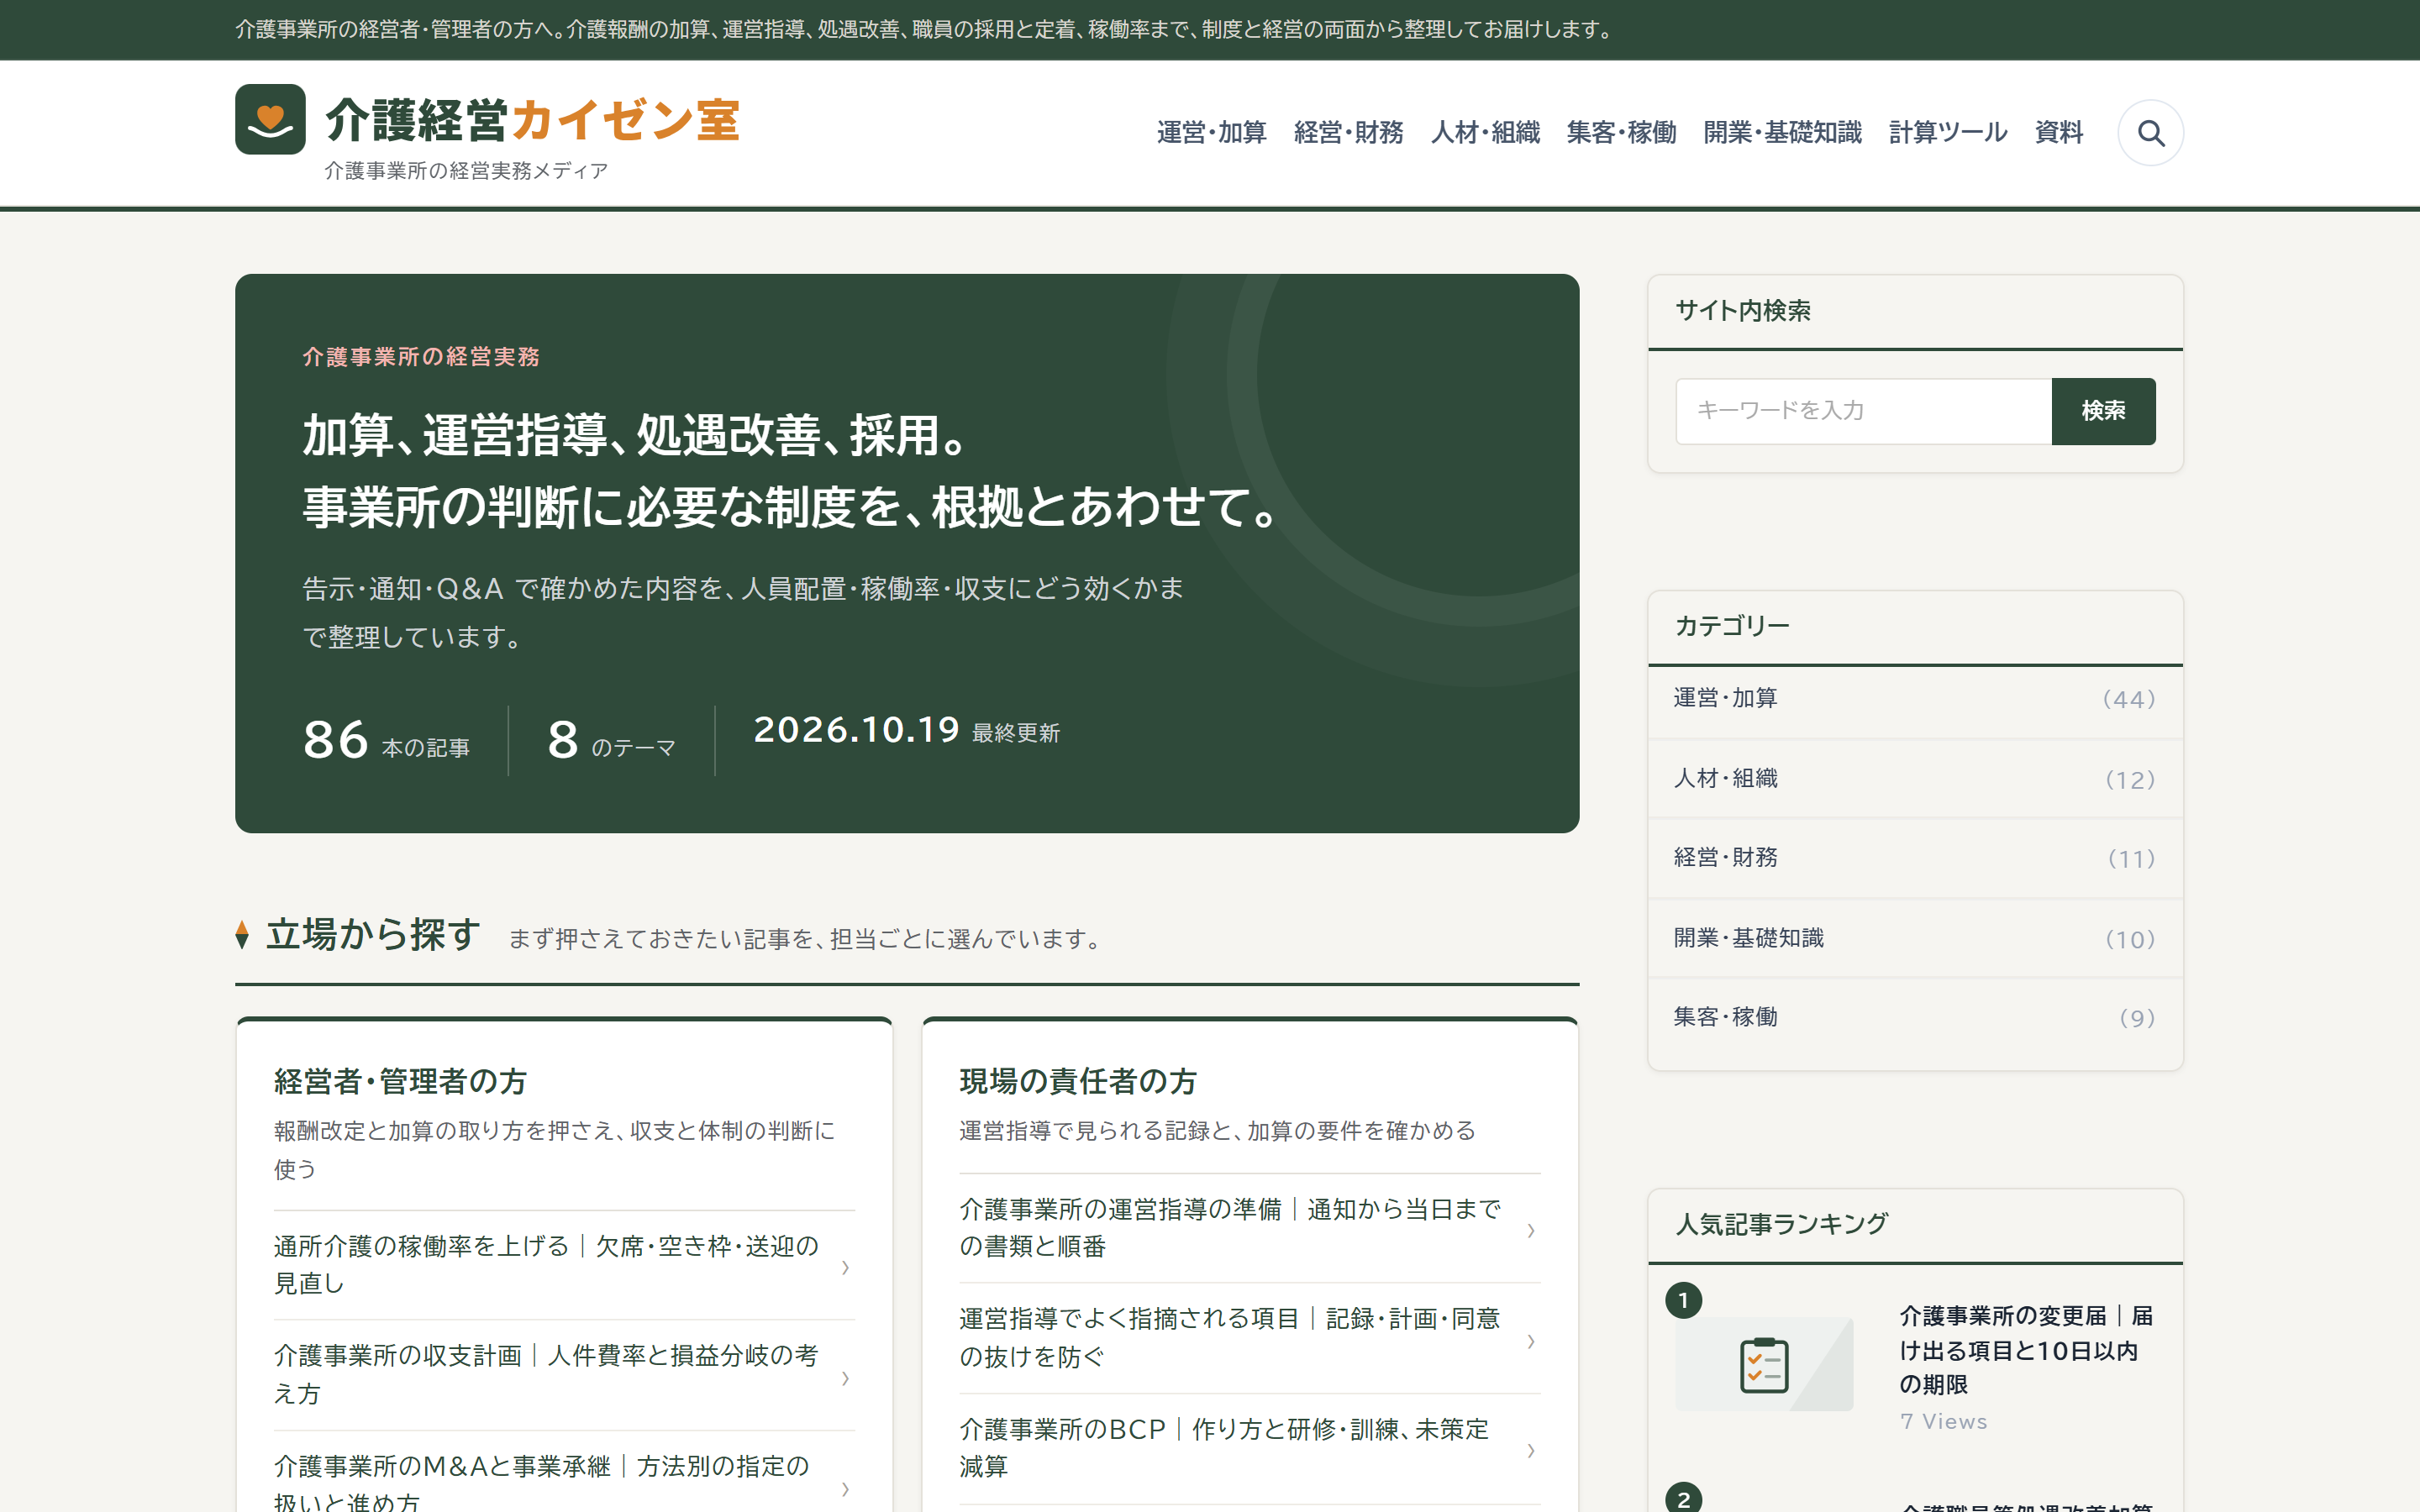Go to 開業・基礎知識 in top navigation
Image resolution: width=2420 pixels, height=1512 pixels.
click(x=1782, y=132)
